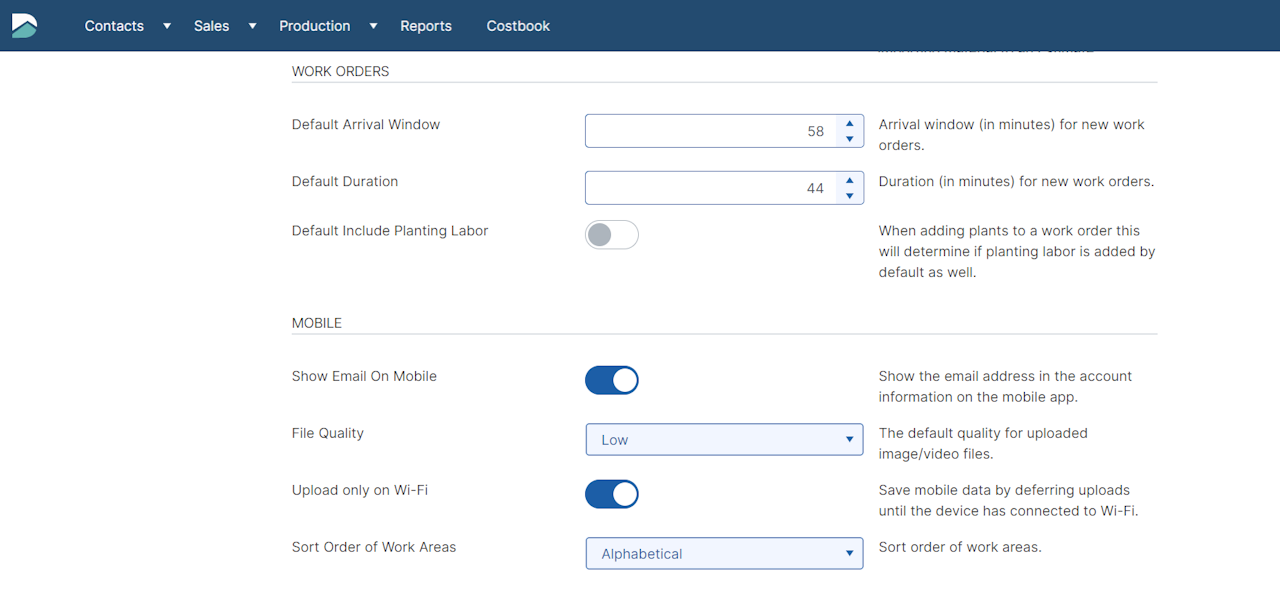Click the Sales nav link

[x=211, y=26]
